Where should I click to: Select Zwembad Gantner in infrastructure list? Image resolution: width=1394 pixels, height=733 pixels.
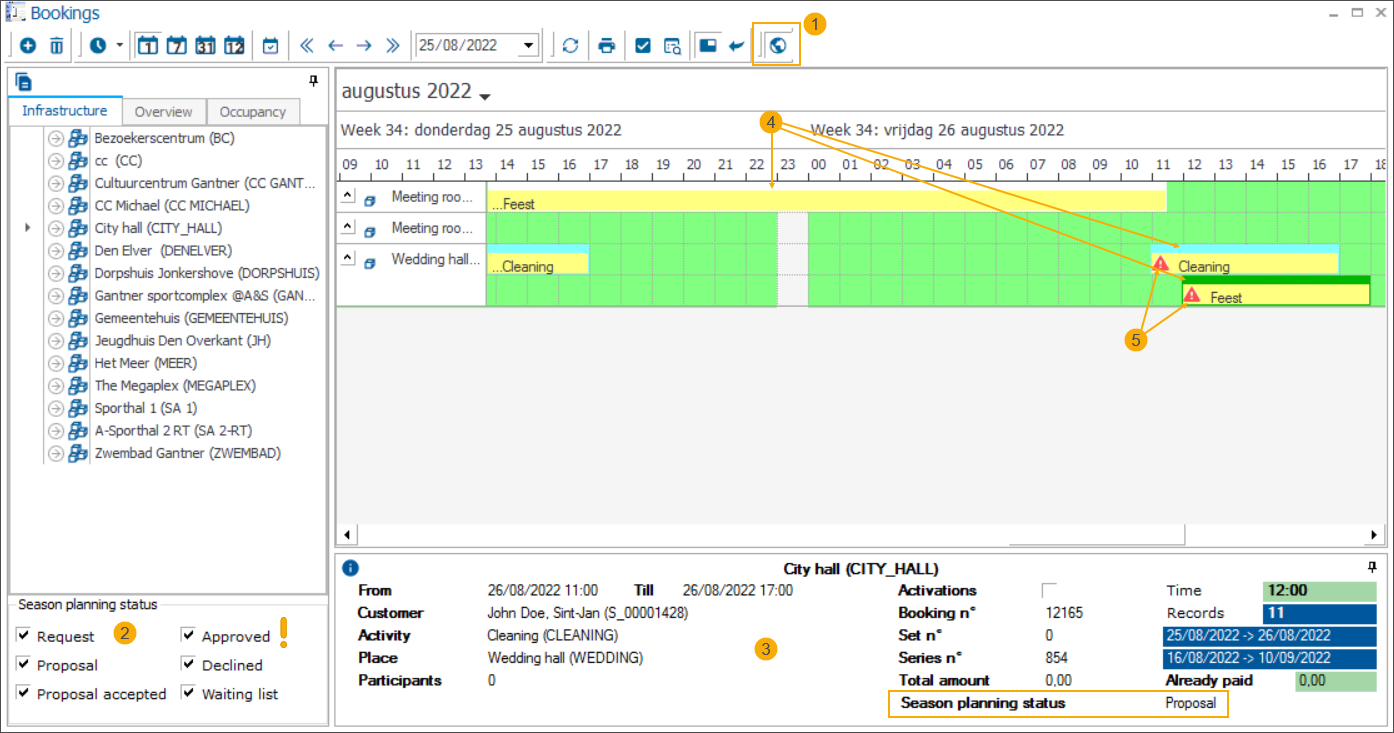pyautogui.click(x=187, y=453)
